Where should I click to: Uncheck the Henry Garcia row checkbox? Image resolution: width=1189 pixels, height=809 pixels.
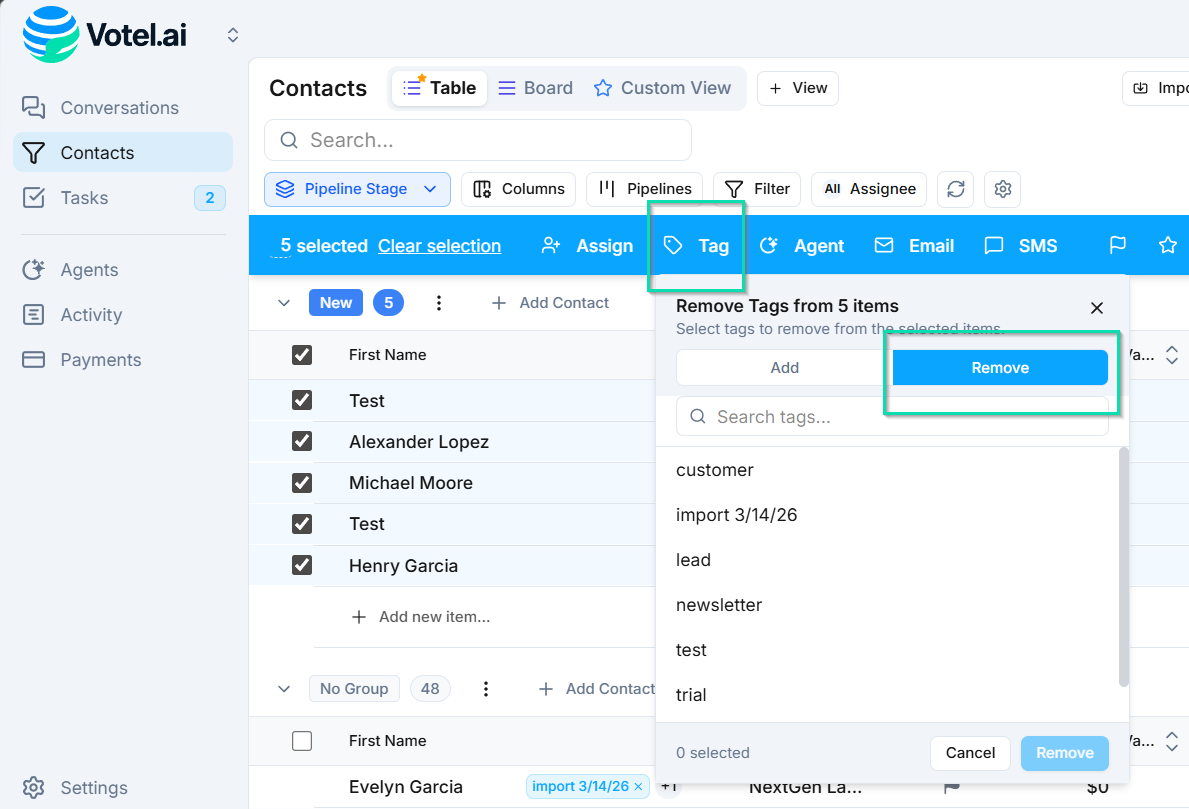click(x=302, y=565)
